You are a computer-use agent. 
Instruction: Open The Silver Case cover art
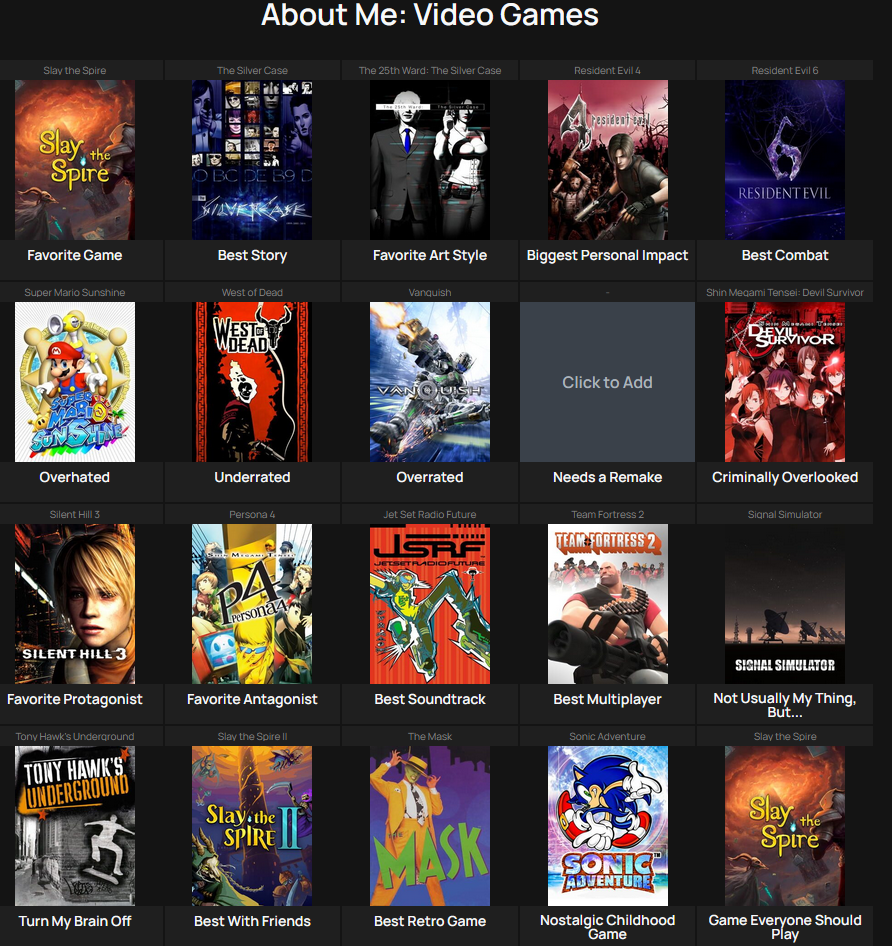(252, 160)
